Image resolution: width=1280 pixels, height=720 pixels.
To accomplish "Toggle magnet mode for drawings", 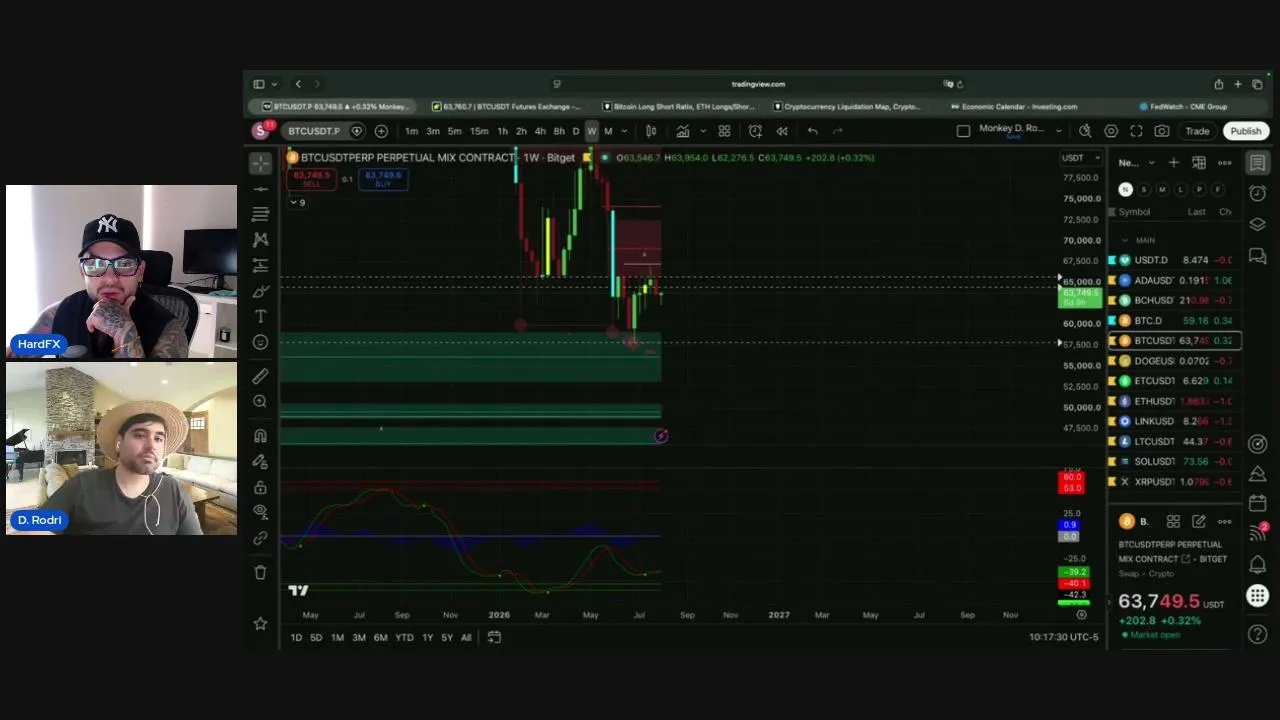I will click(260, 436).
